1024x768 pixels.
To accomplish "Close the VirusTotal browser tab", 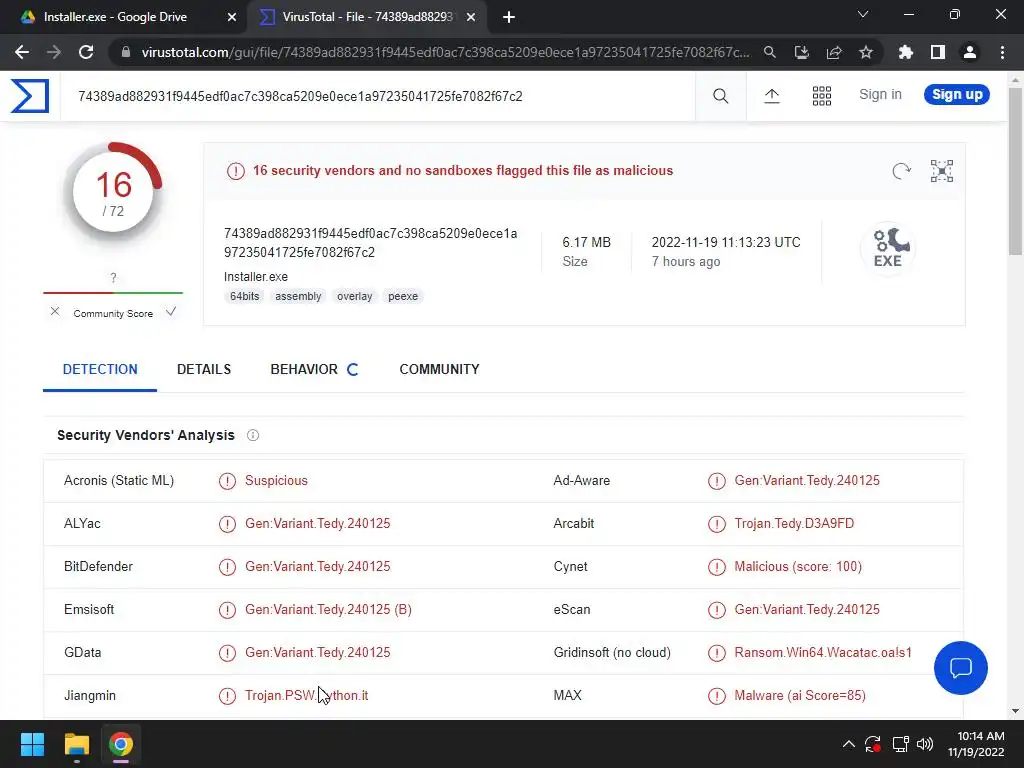I will click(471, 17).
